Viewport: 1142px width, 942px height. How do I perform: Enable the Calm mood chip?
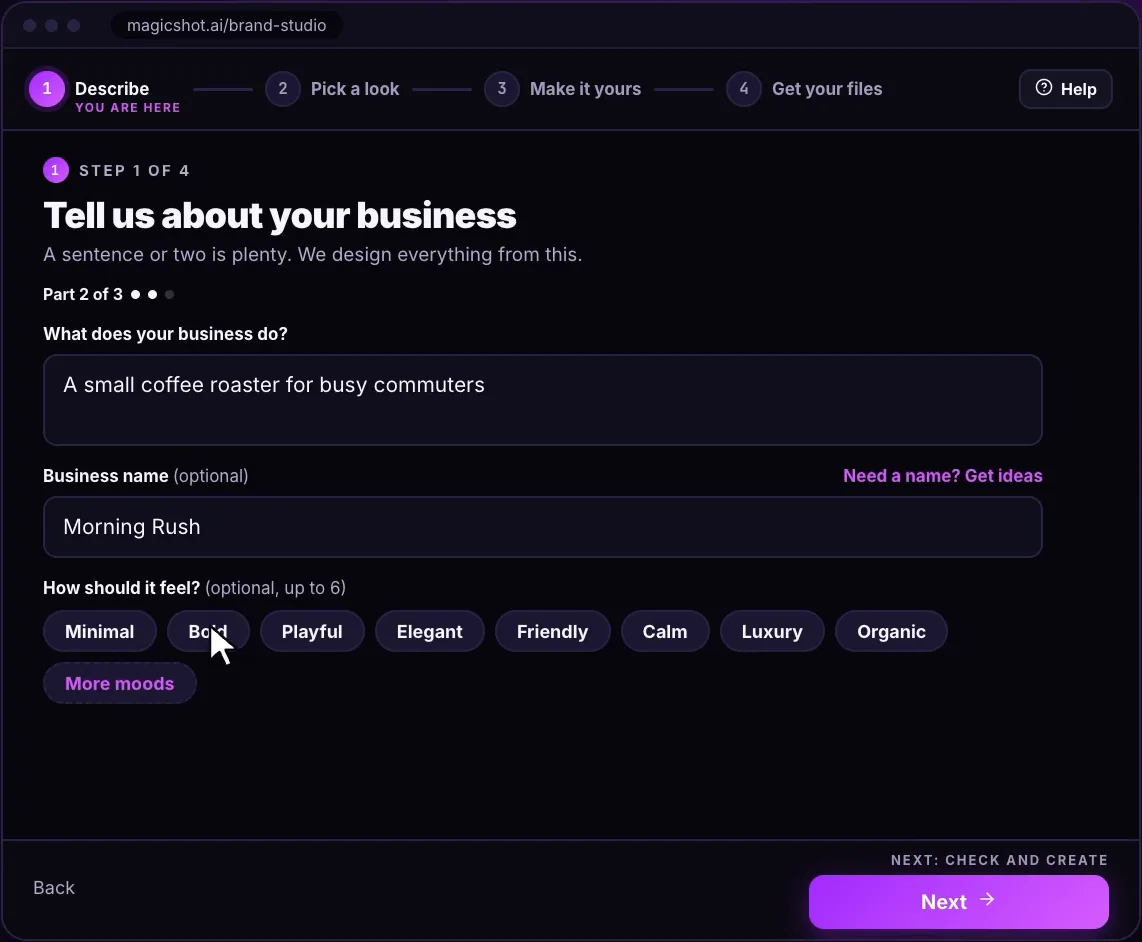[665, 632]
